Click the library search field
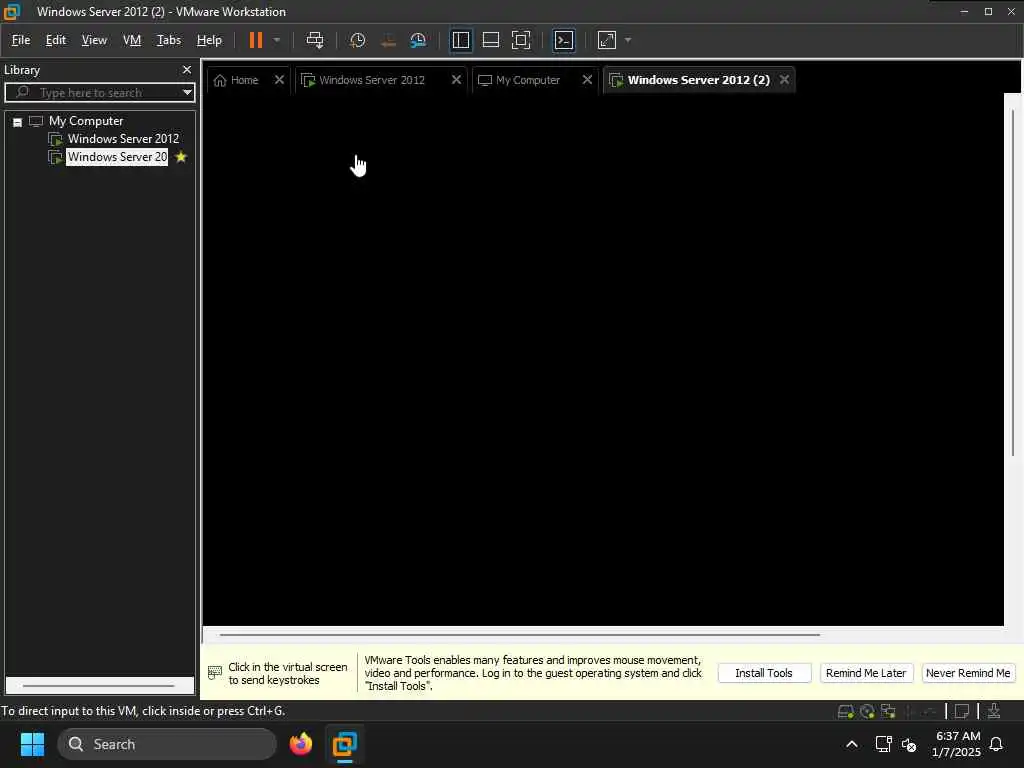 point(99,92)
